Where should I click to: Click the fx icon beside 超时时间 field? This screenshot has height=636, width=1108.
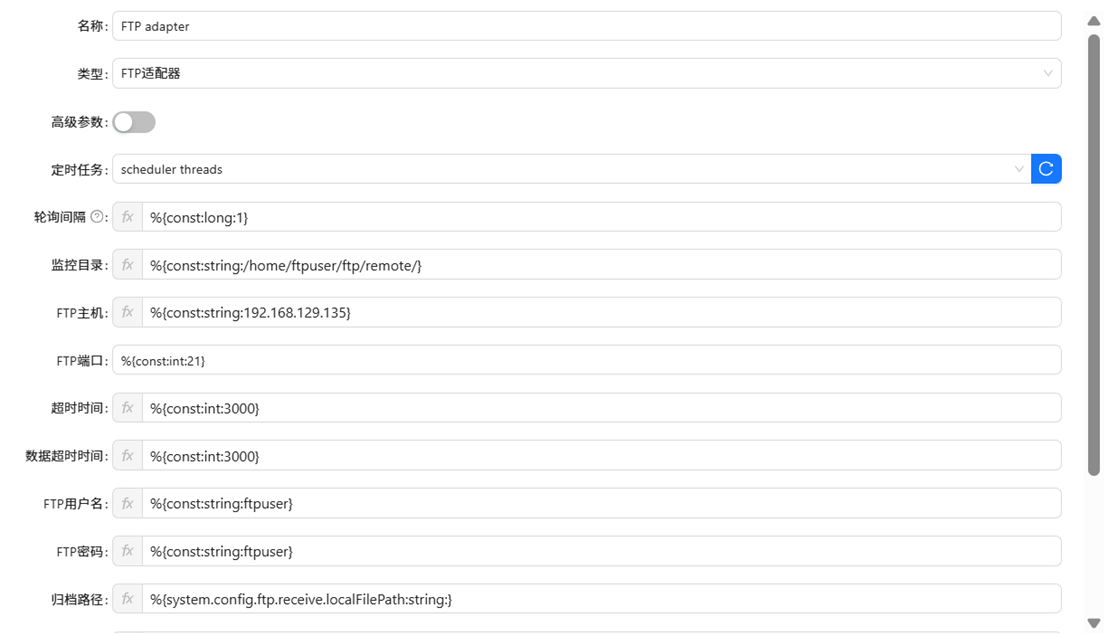point(127,408)
